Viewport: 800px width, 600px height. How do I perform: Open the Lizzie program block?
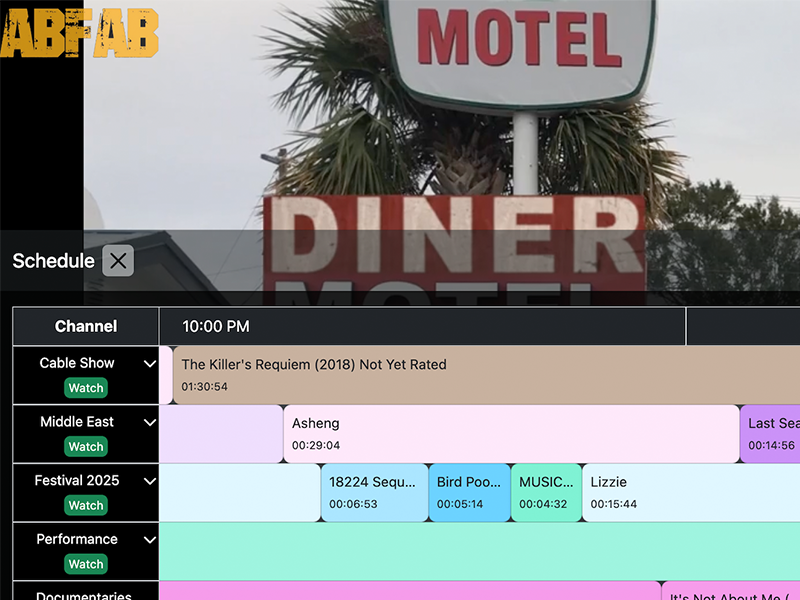(x=691, y=492)
